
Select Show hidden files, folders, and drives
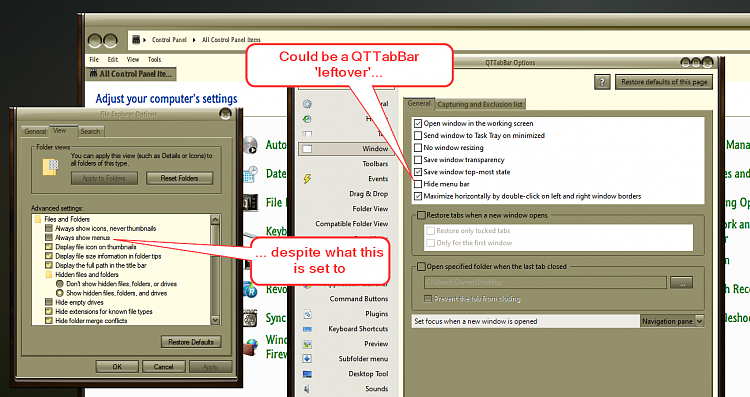click(59, 293)
